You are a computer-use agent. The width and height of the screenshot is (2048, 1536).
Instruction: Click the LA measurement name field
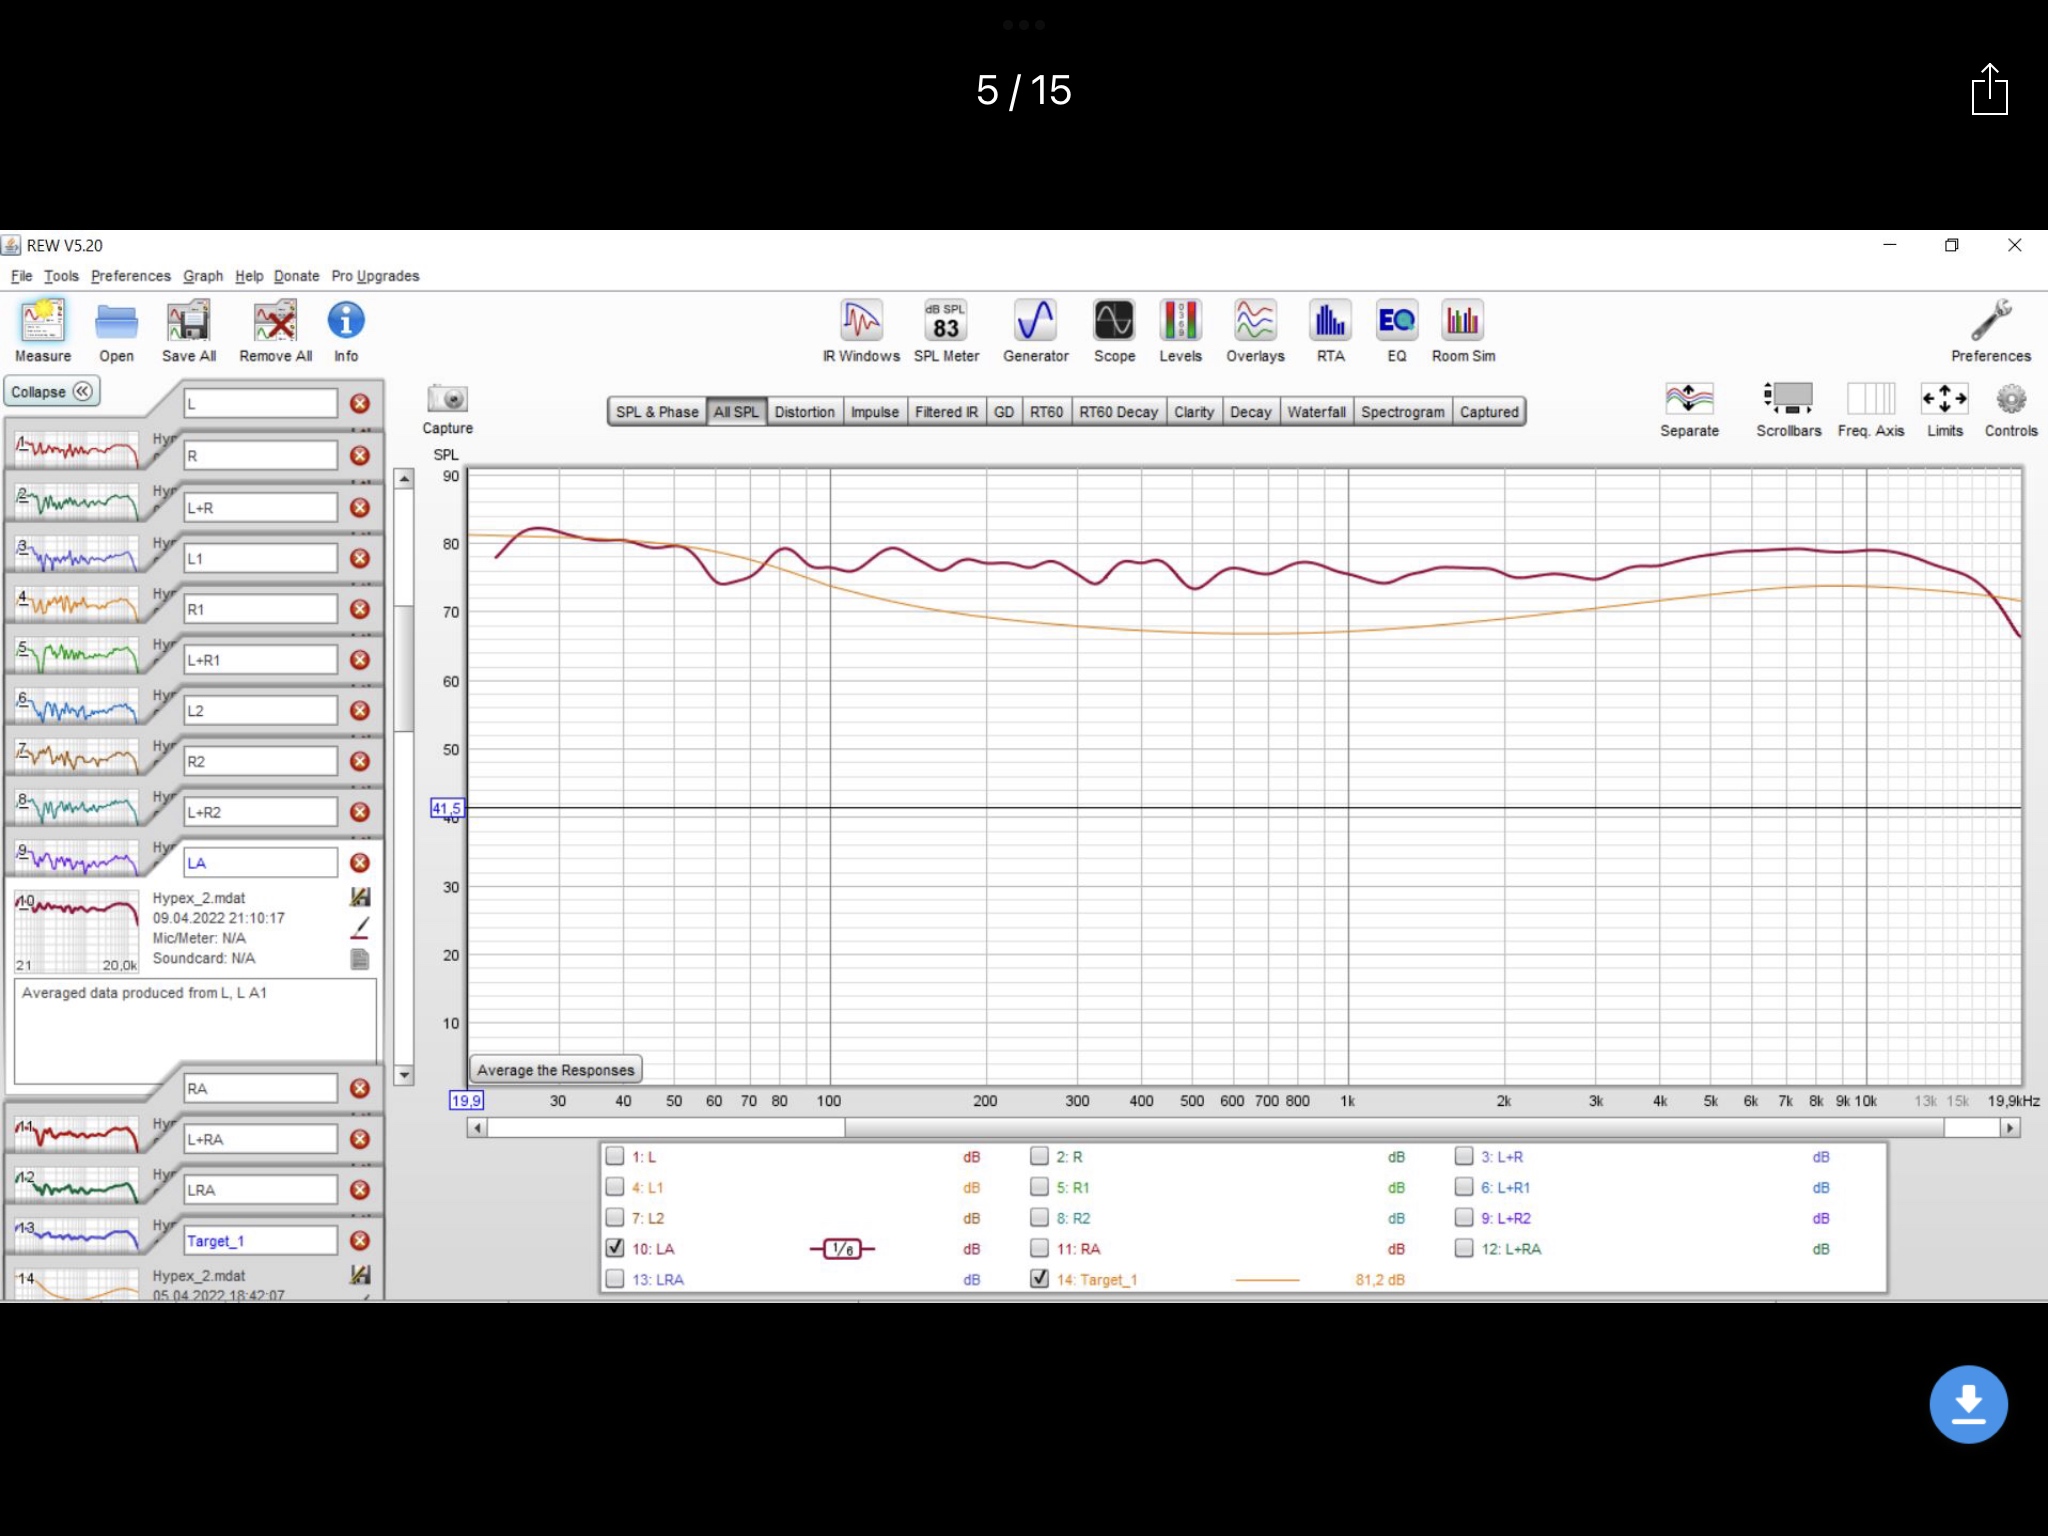(261, 863)
